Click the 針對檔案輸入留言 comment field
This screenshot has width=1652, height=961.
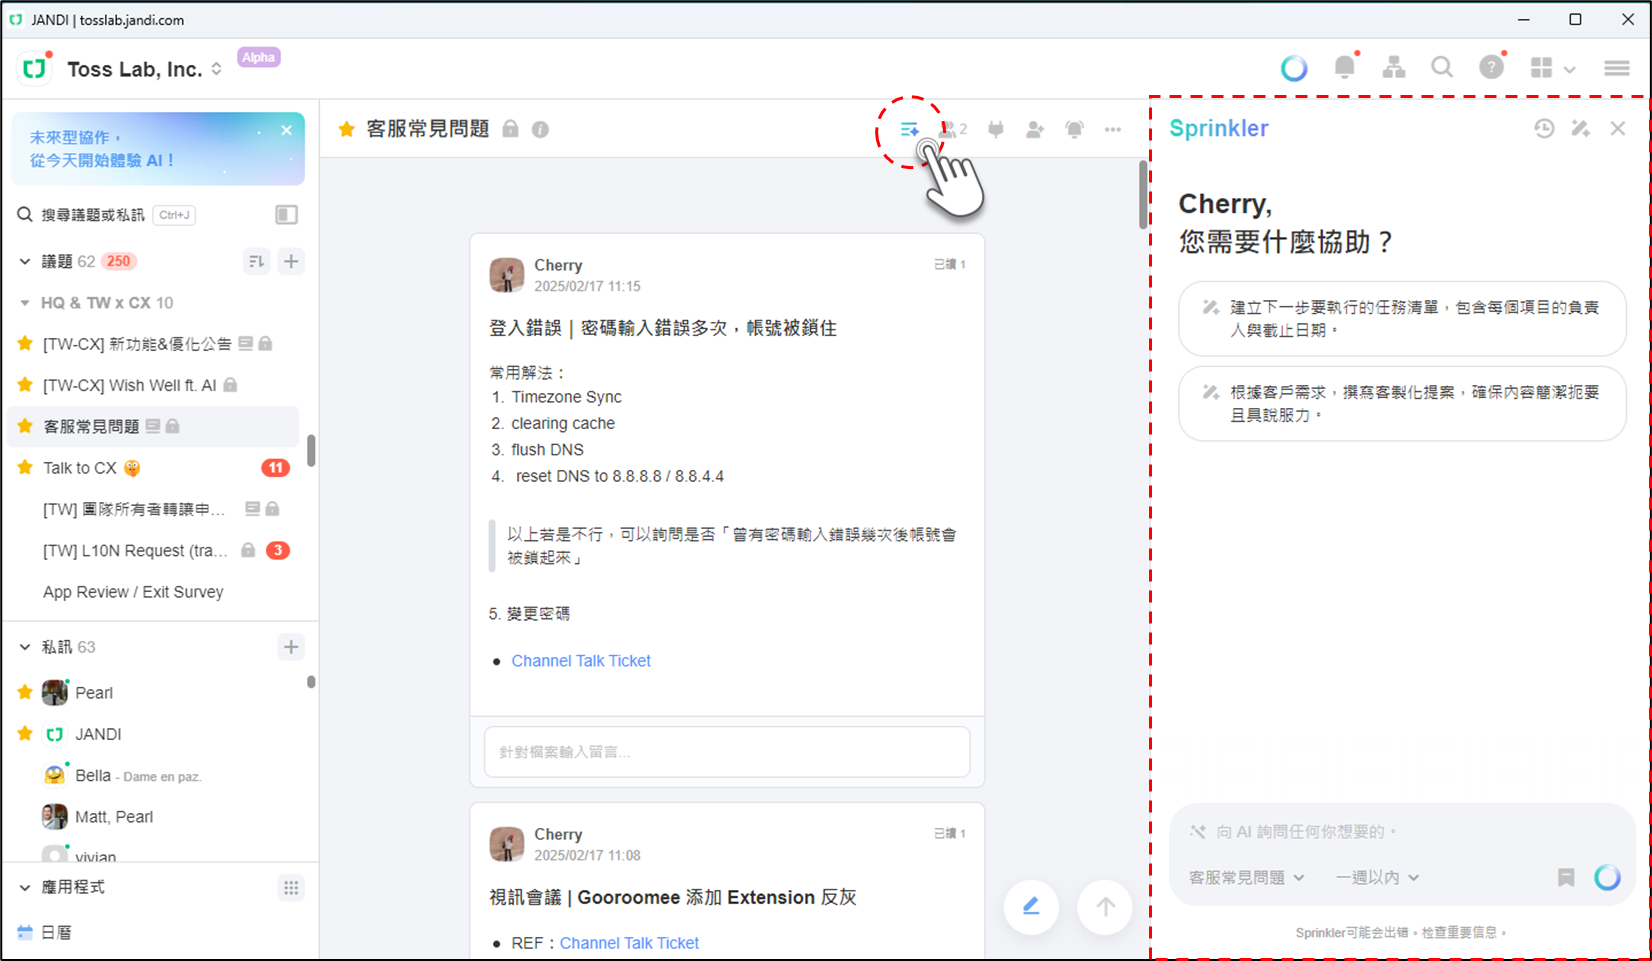[x=727, y=752]
